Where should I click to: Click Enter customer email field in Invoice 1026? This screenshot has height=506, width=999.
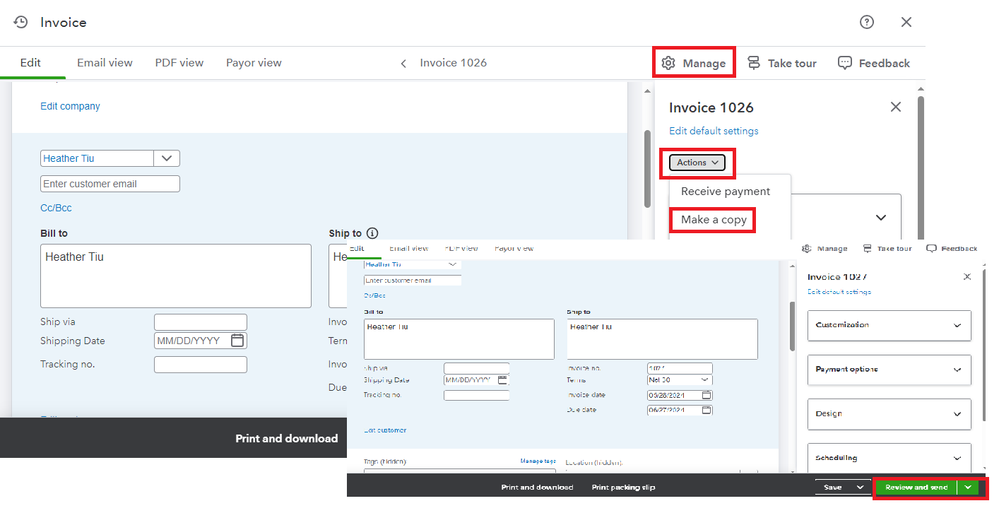point(110,184)
